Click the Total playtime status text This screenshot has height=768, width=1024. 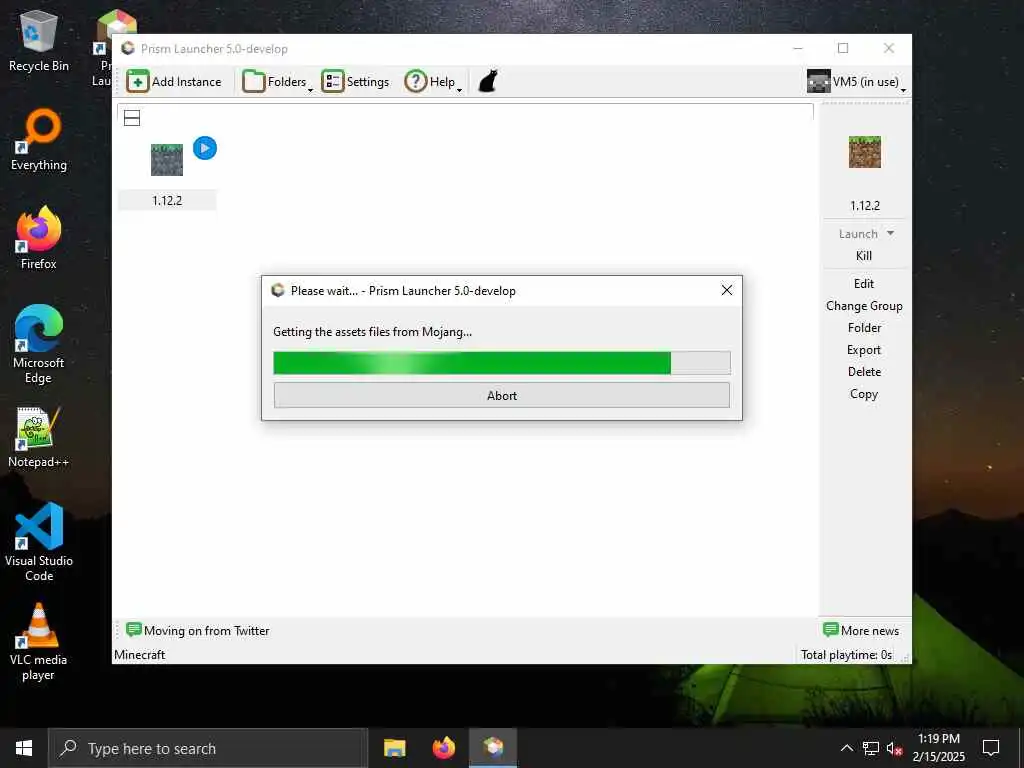(x=846, y=655)
